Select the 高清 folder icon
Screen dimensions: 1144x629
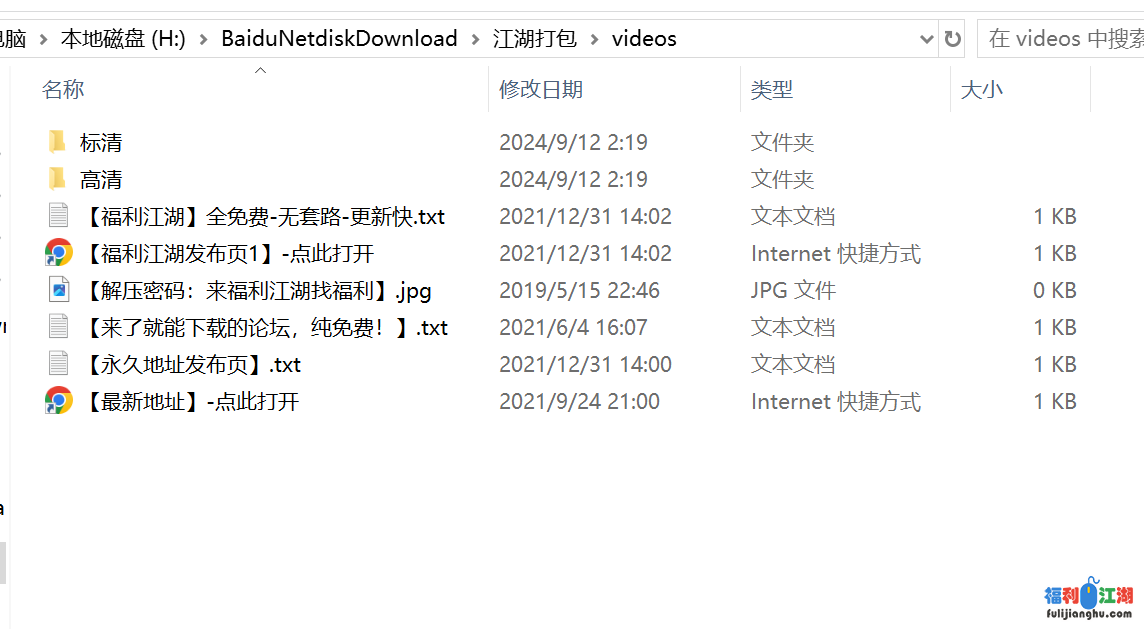pos(58,179)
